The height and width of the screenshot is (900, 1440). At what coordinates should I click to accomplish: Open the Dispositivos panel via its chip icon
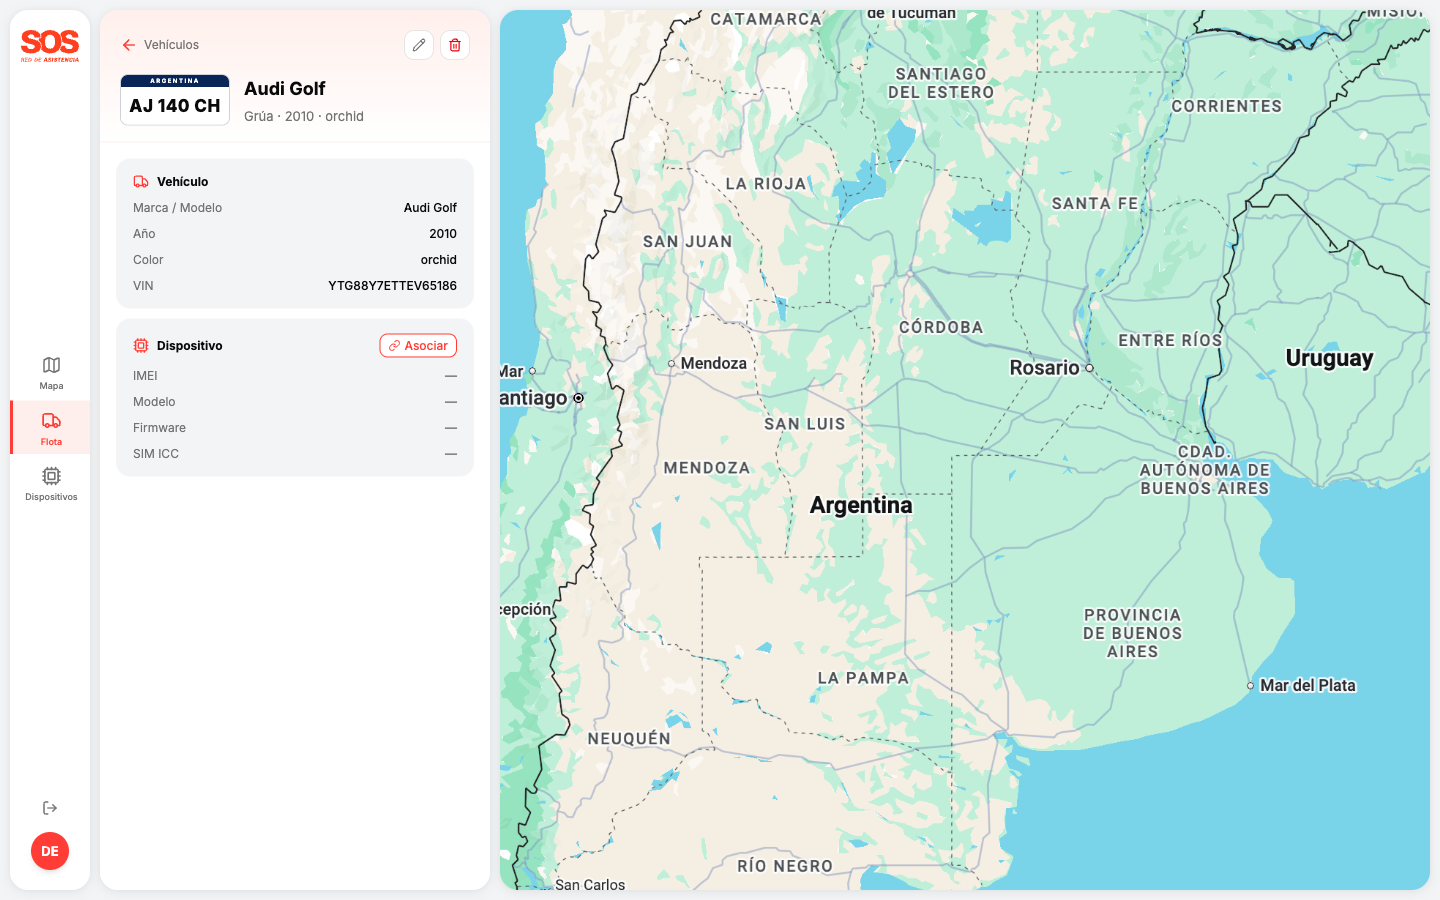tap(50, 478)
